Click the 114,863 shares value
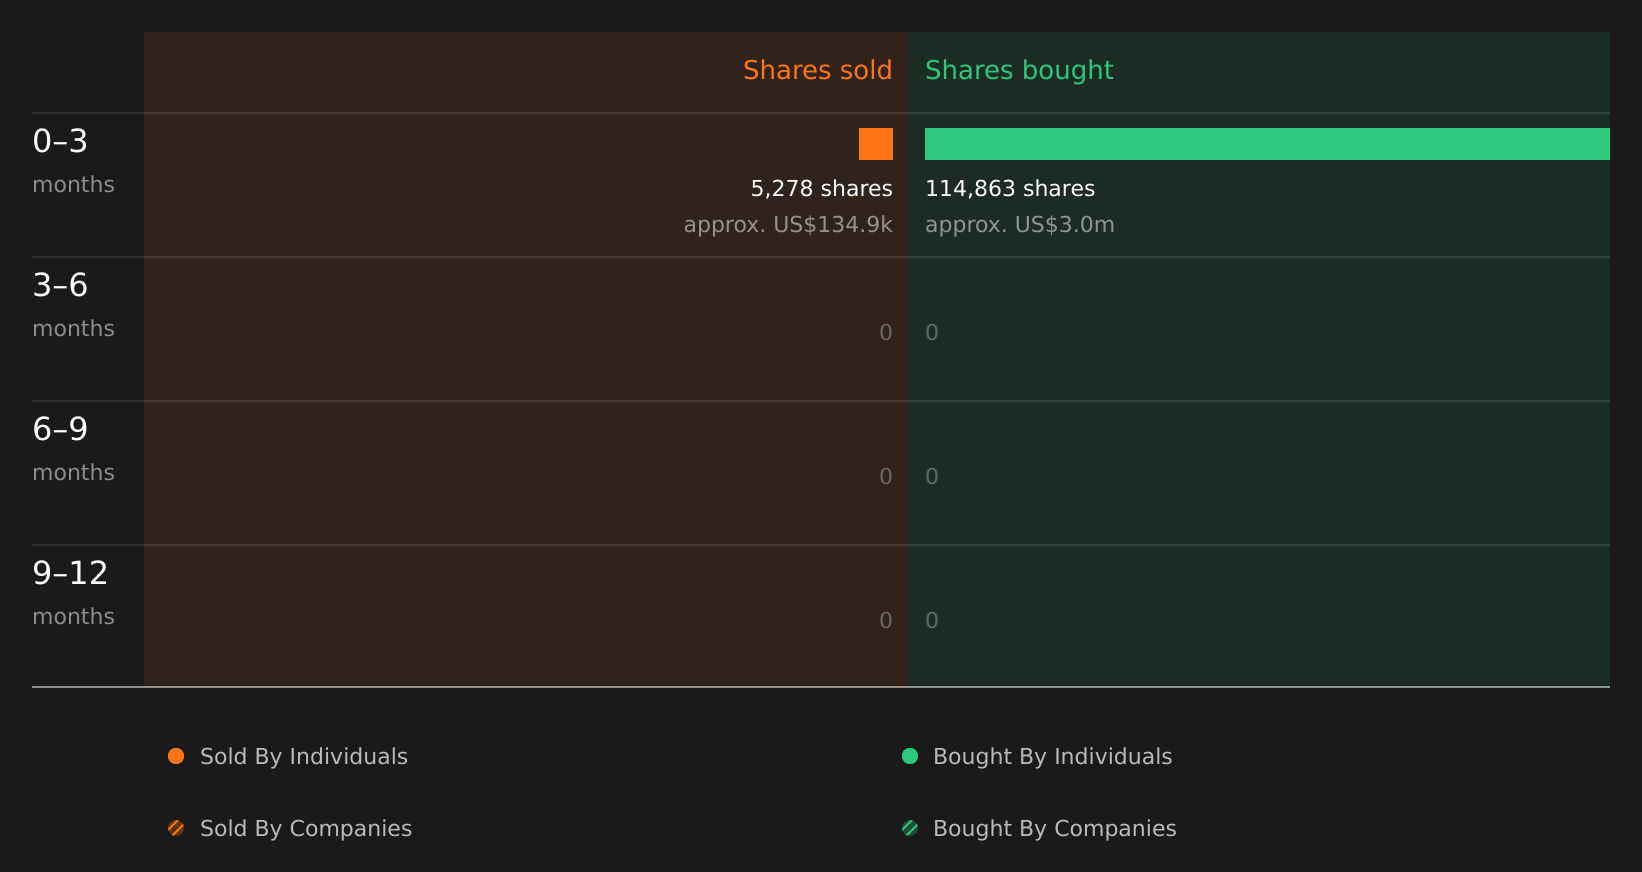Image resolution: width=1642 pixels, height=872 pixels. click(x=1010, y=188)
